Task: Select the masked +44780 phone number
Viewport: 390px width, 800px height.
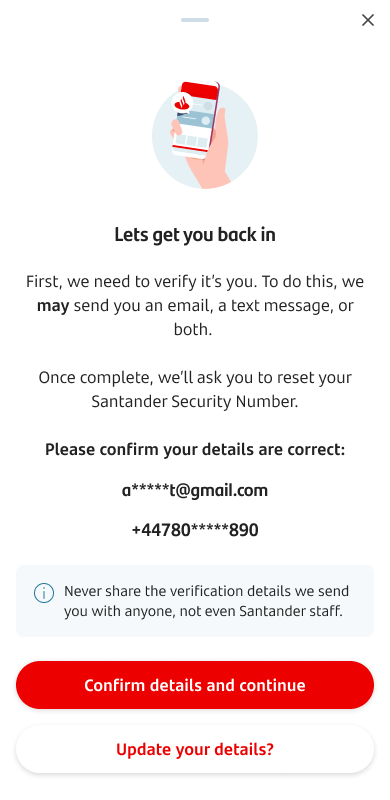Action: tap(195, 530)
